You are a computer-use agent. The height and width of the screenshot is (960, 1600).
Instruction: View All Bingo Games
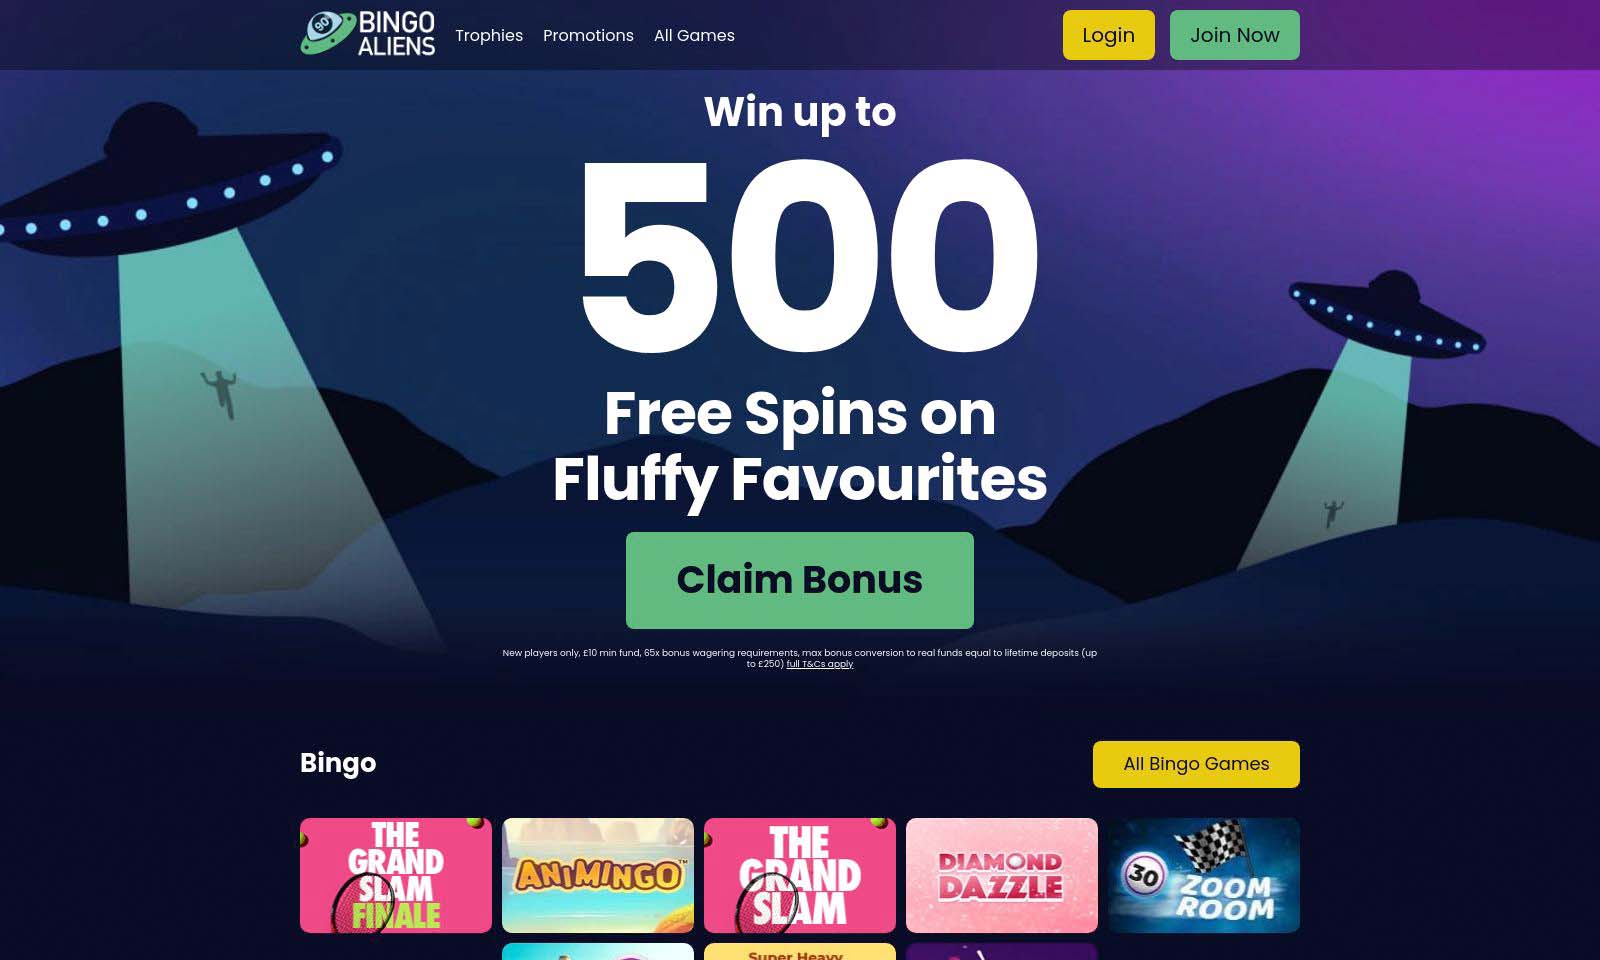1196,764
